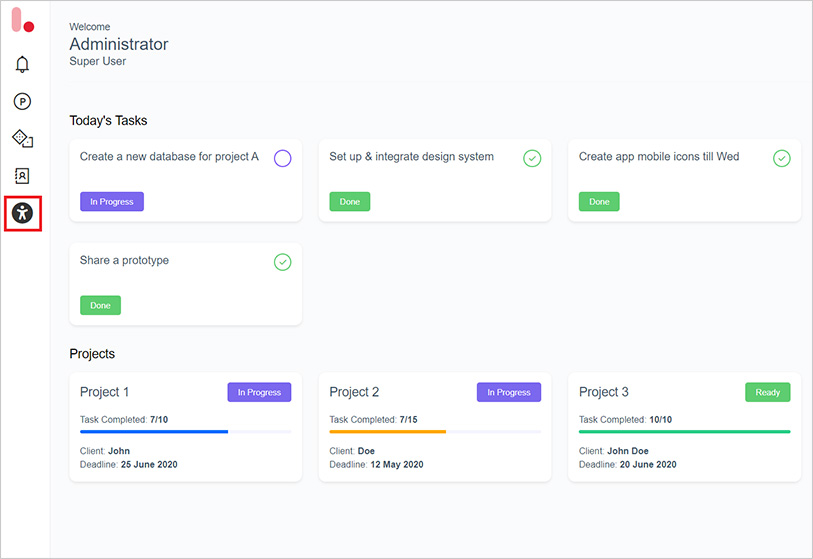Open the notifications bell icon
Viewport: 813px width, 559px height.
pos(22,65)
